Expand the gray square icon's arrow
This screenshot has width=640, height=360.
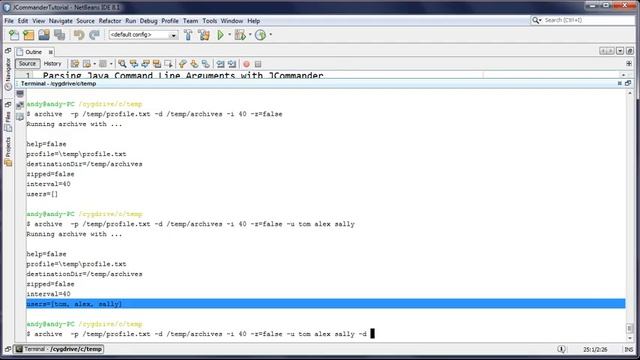pyautogui.click(x=111, y=64)
